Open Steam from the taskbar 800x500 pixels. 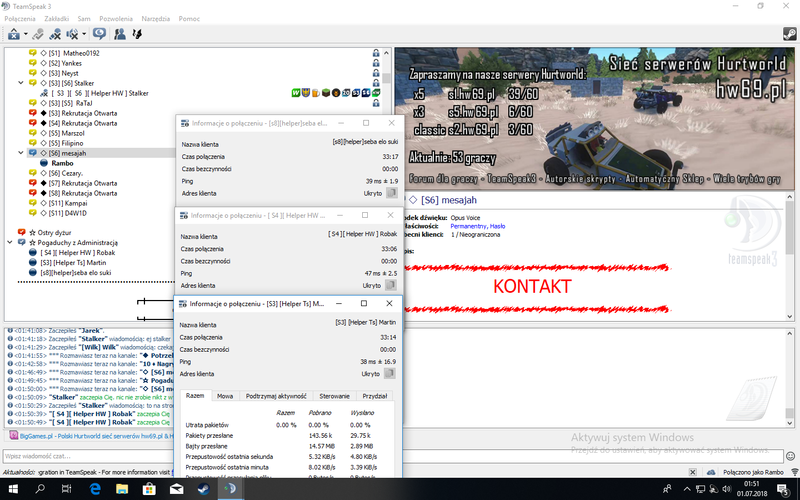pyautogui.click(x=204, y=489)
